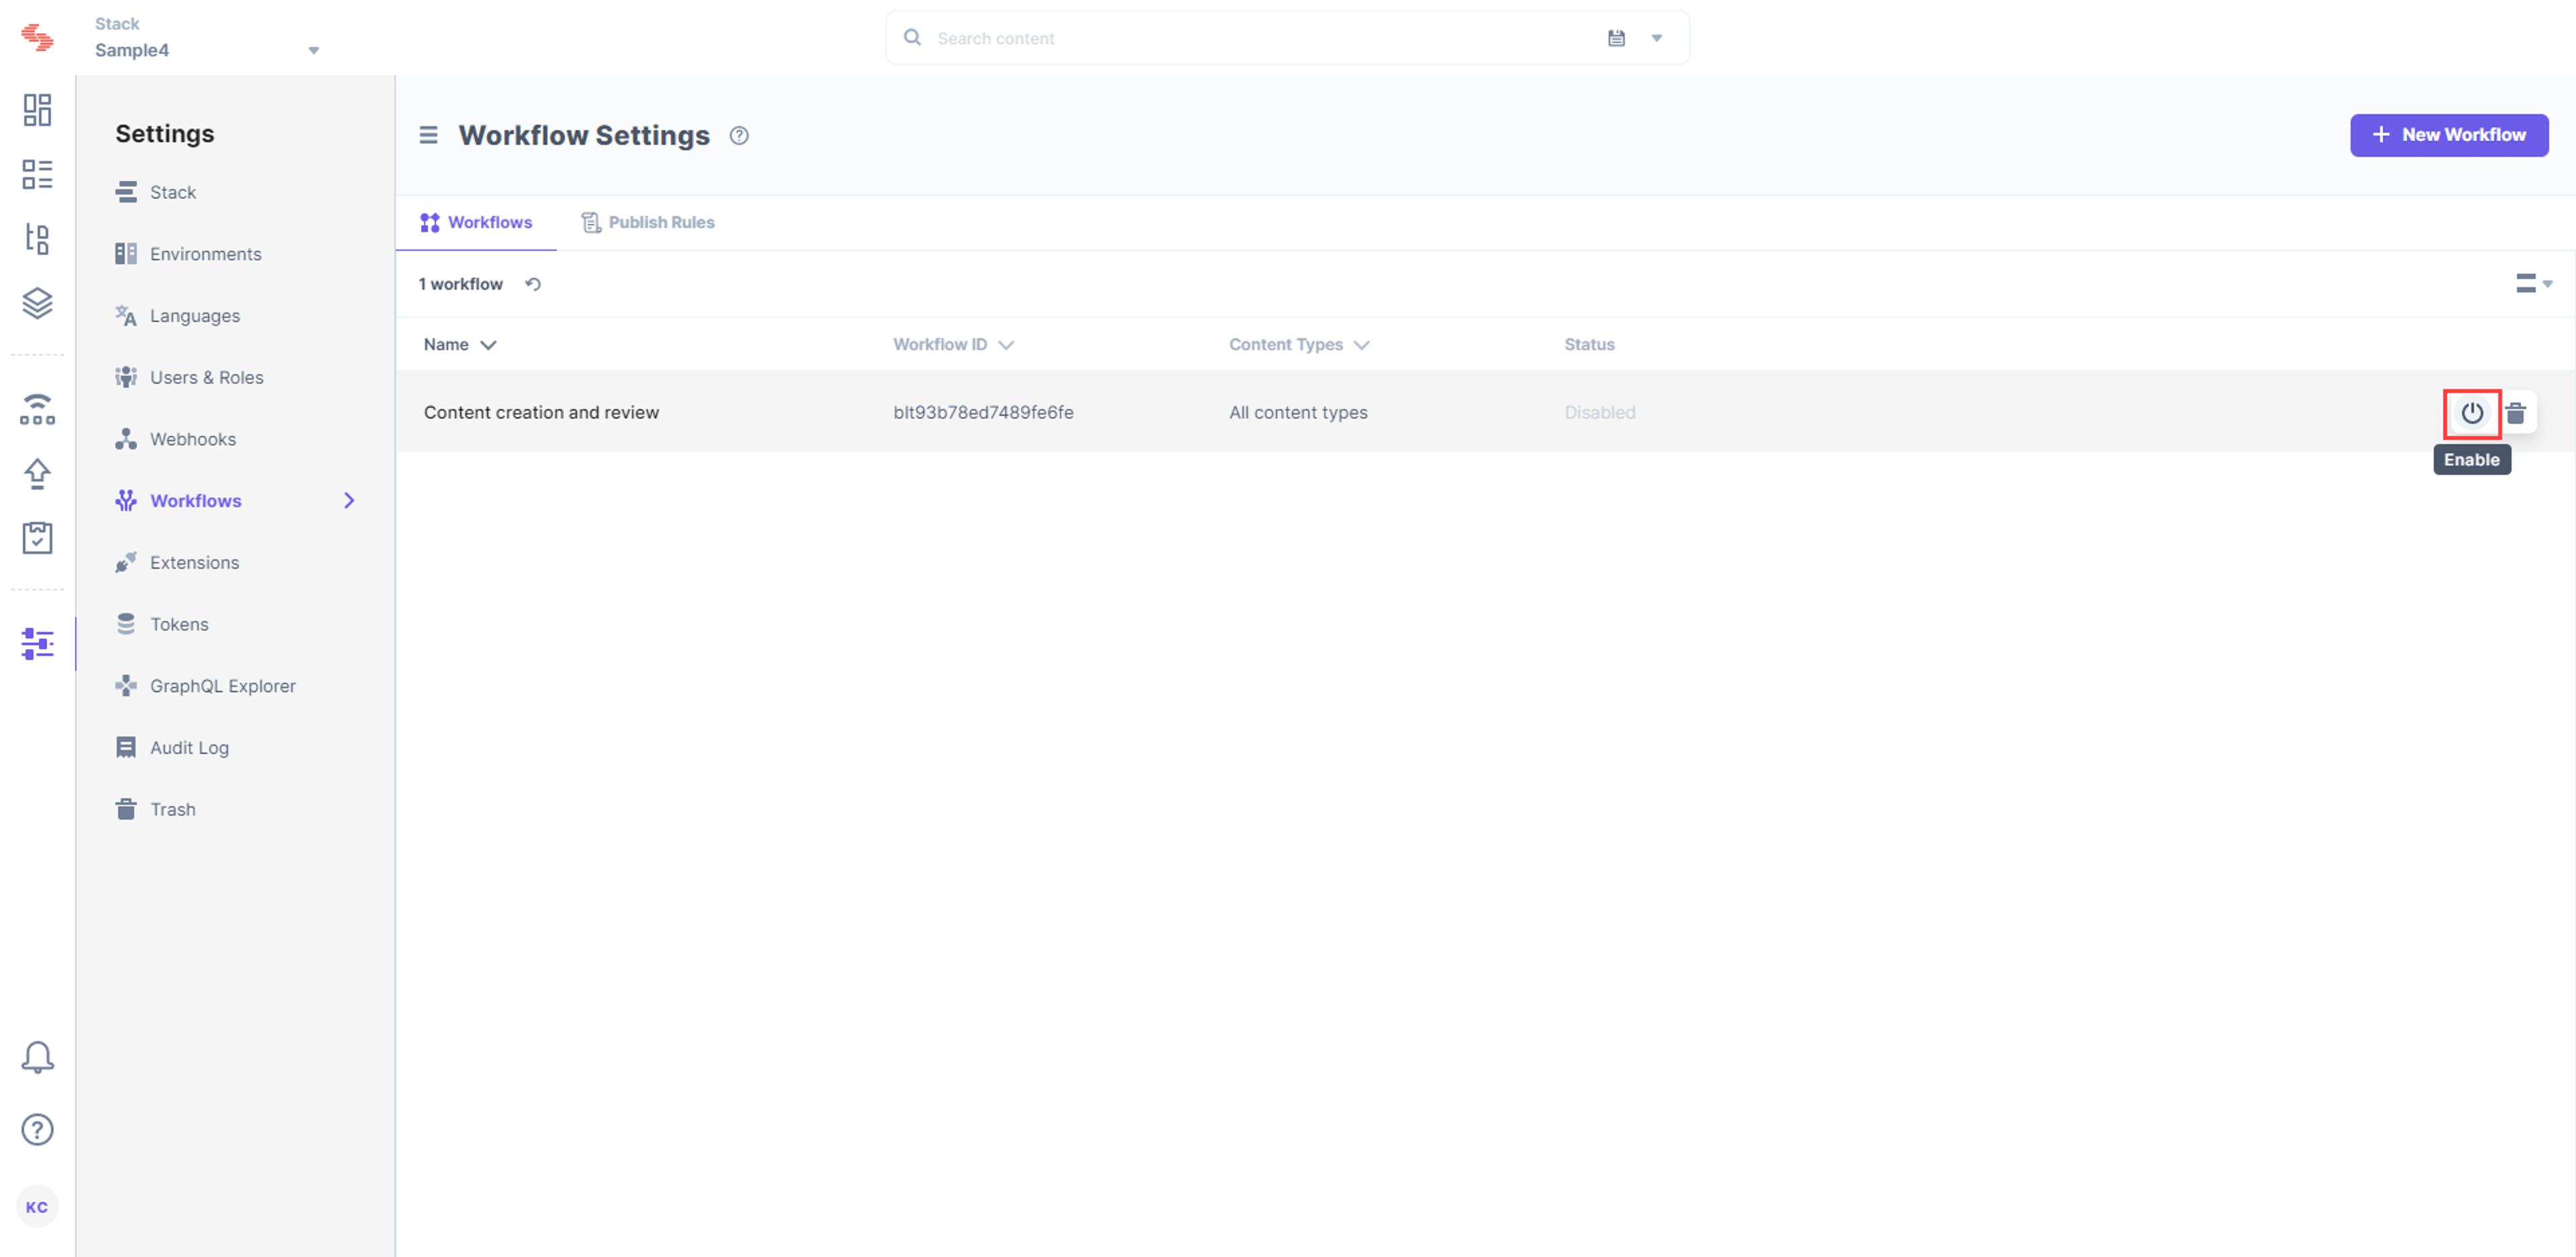This screenshot has height=1257, width=2576.
Task: Open the KC user avatar
Action: pos(37,1207)
